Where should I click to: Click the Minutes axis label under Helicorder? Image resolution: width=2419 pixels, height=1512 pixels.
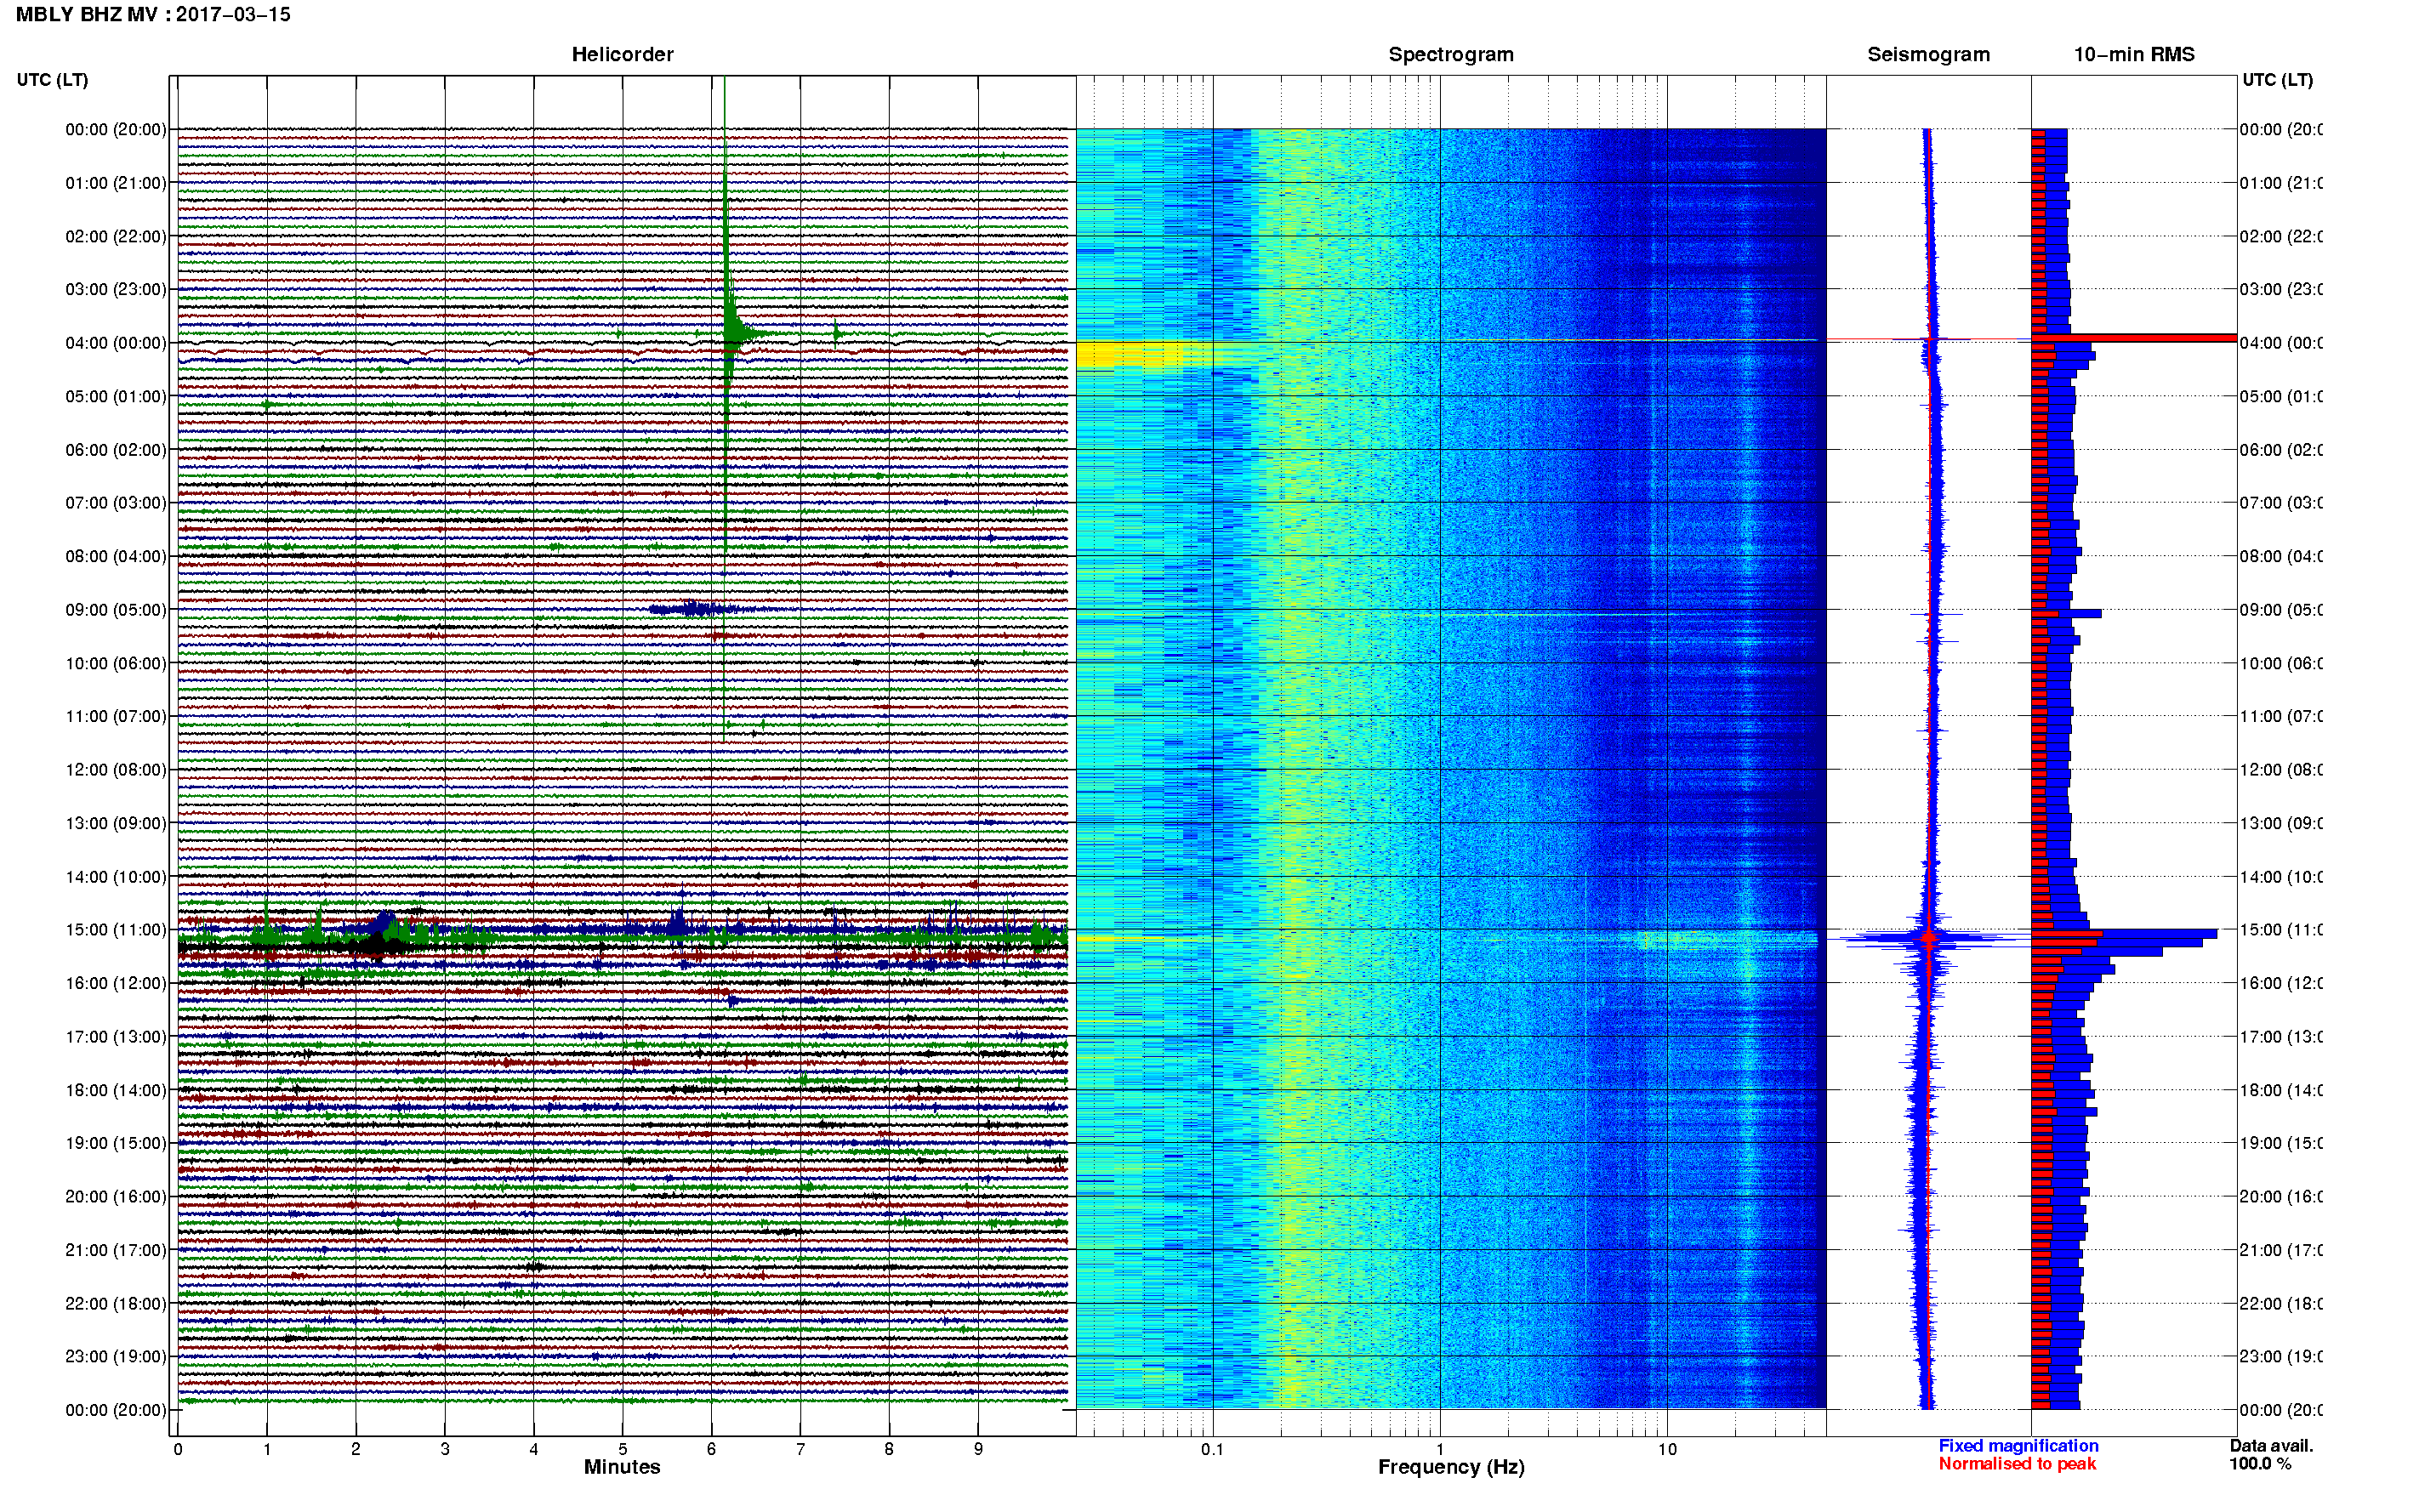[x=622, y=1467]
